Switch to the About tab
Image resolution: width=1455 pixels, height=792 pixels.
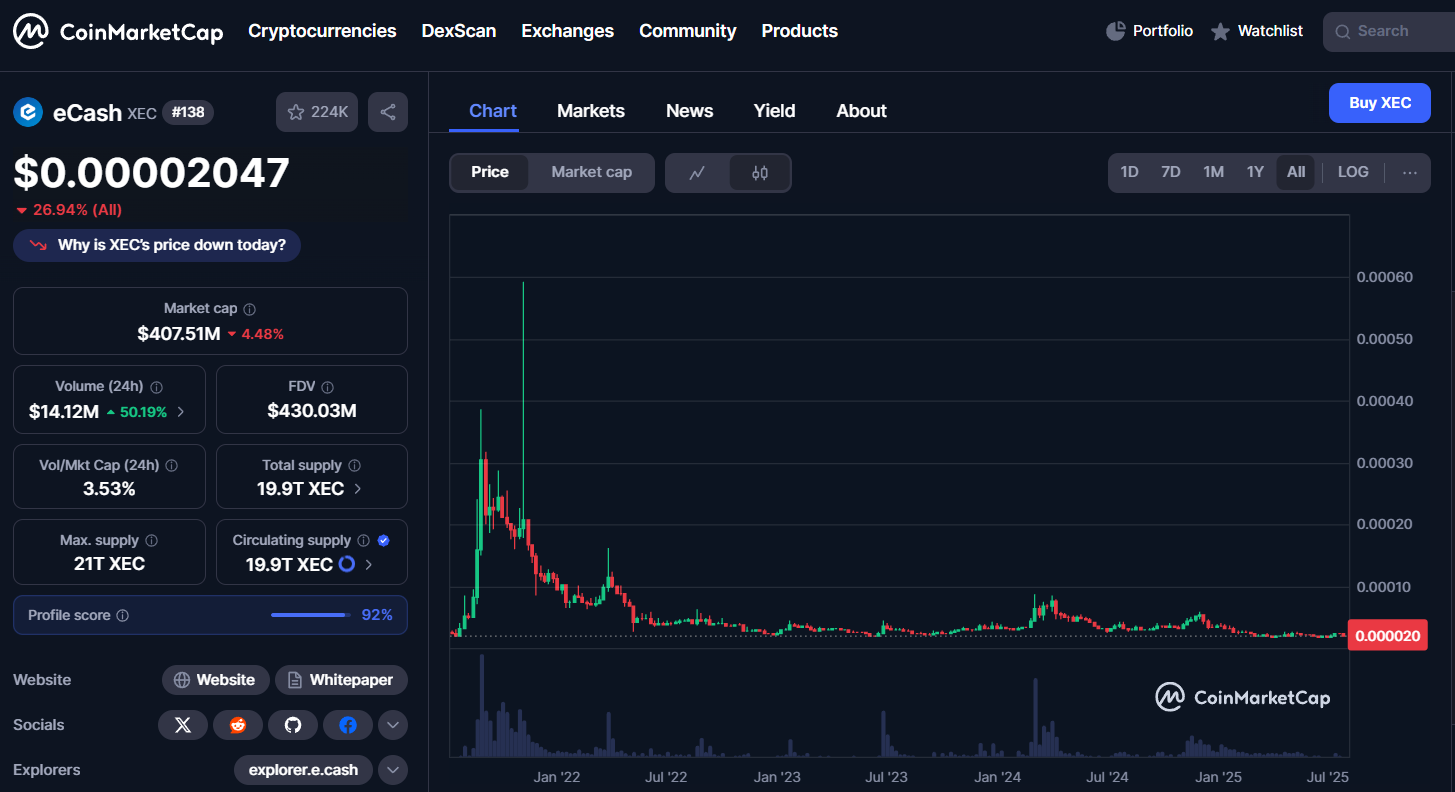(862, 111)
